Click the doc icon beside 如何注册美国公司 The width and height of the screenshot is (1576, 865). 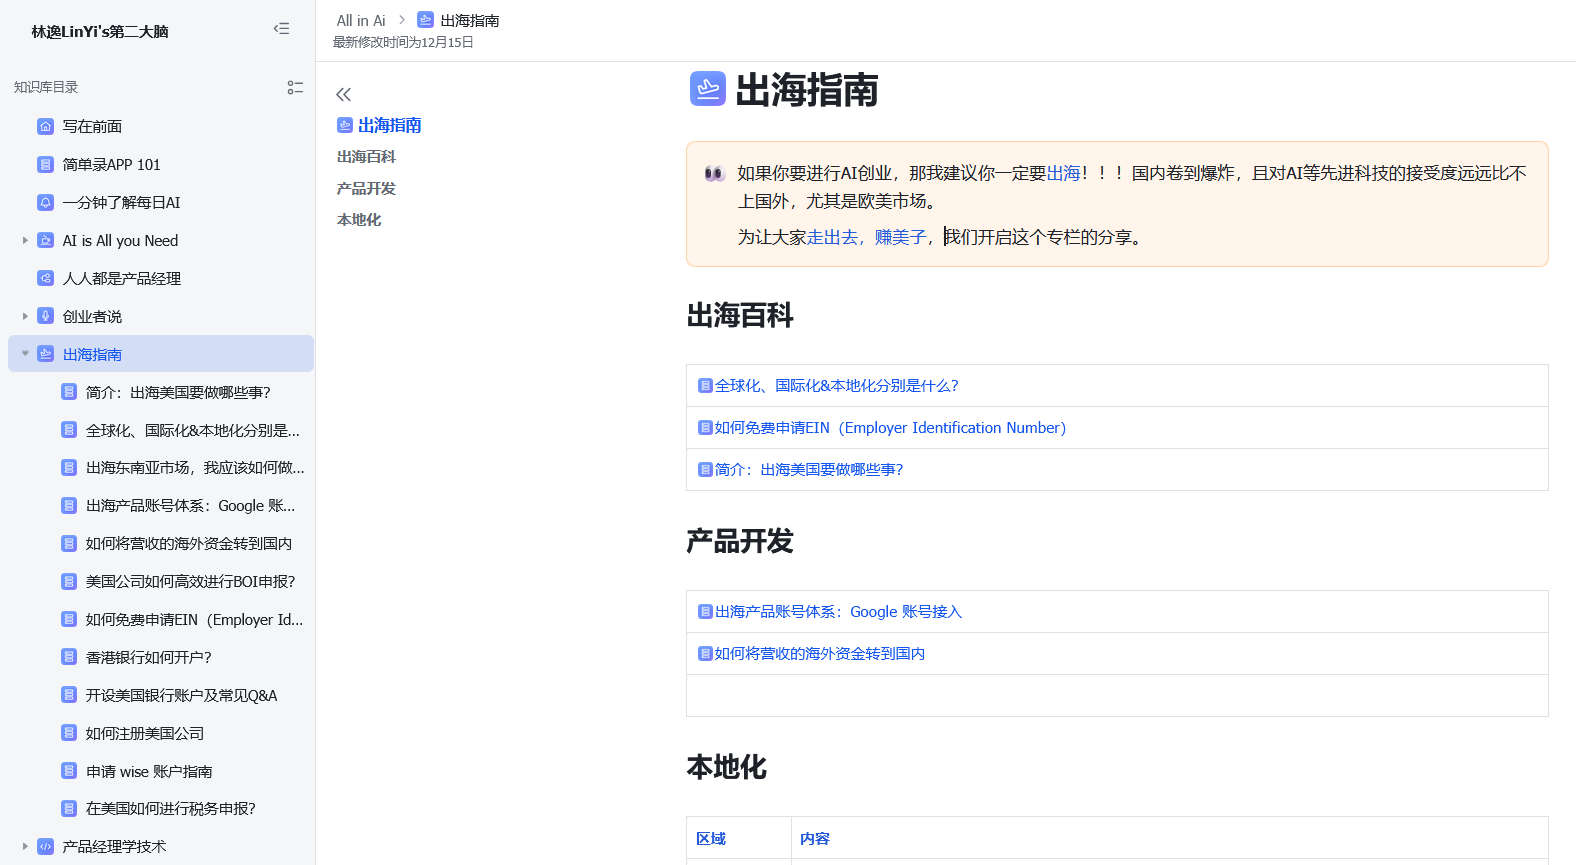click(69, 733)
